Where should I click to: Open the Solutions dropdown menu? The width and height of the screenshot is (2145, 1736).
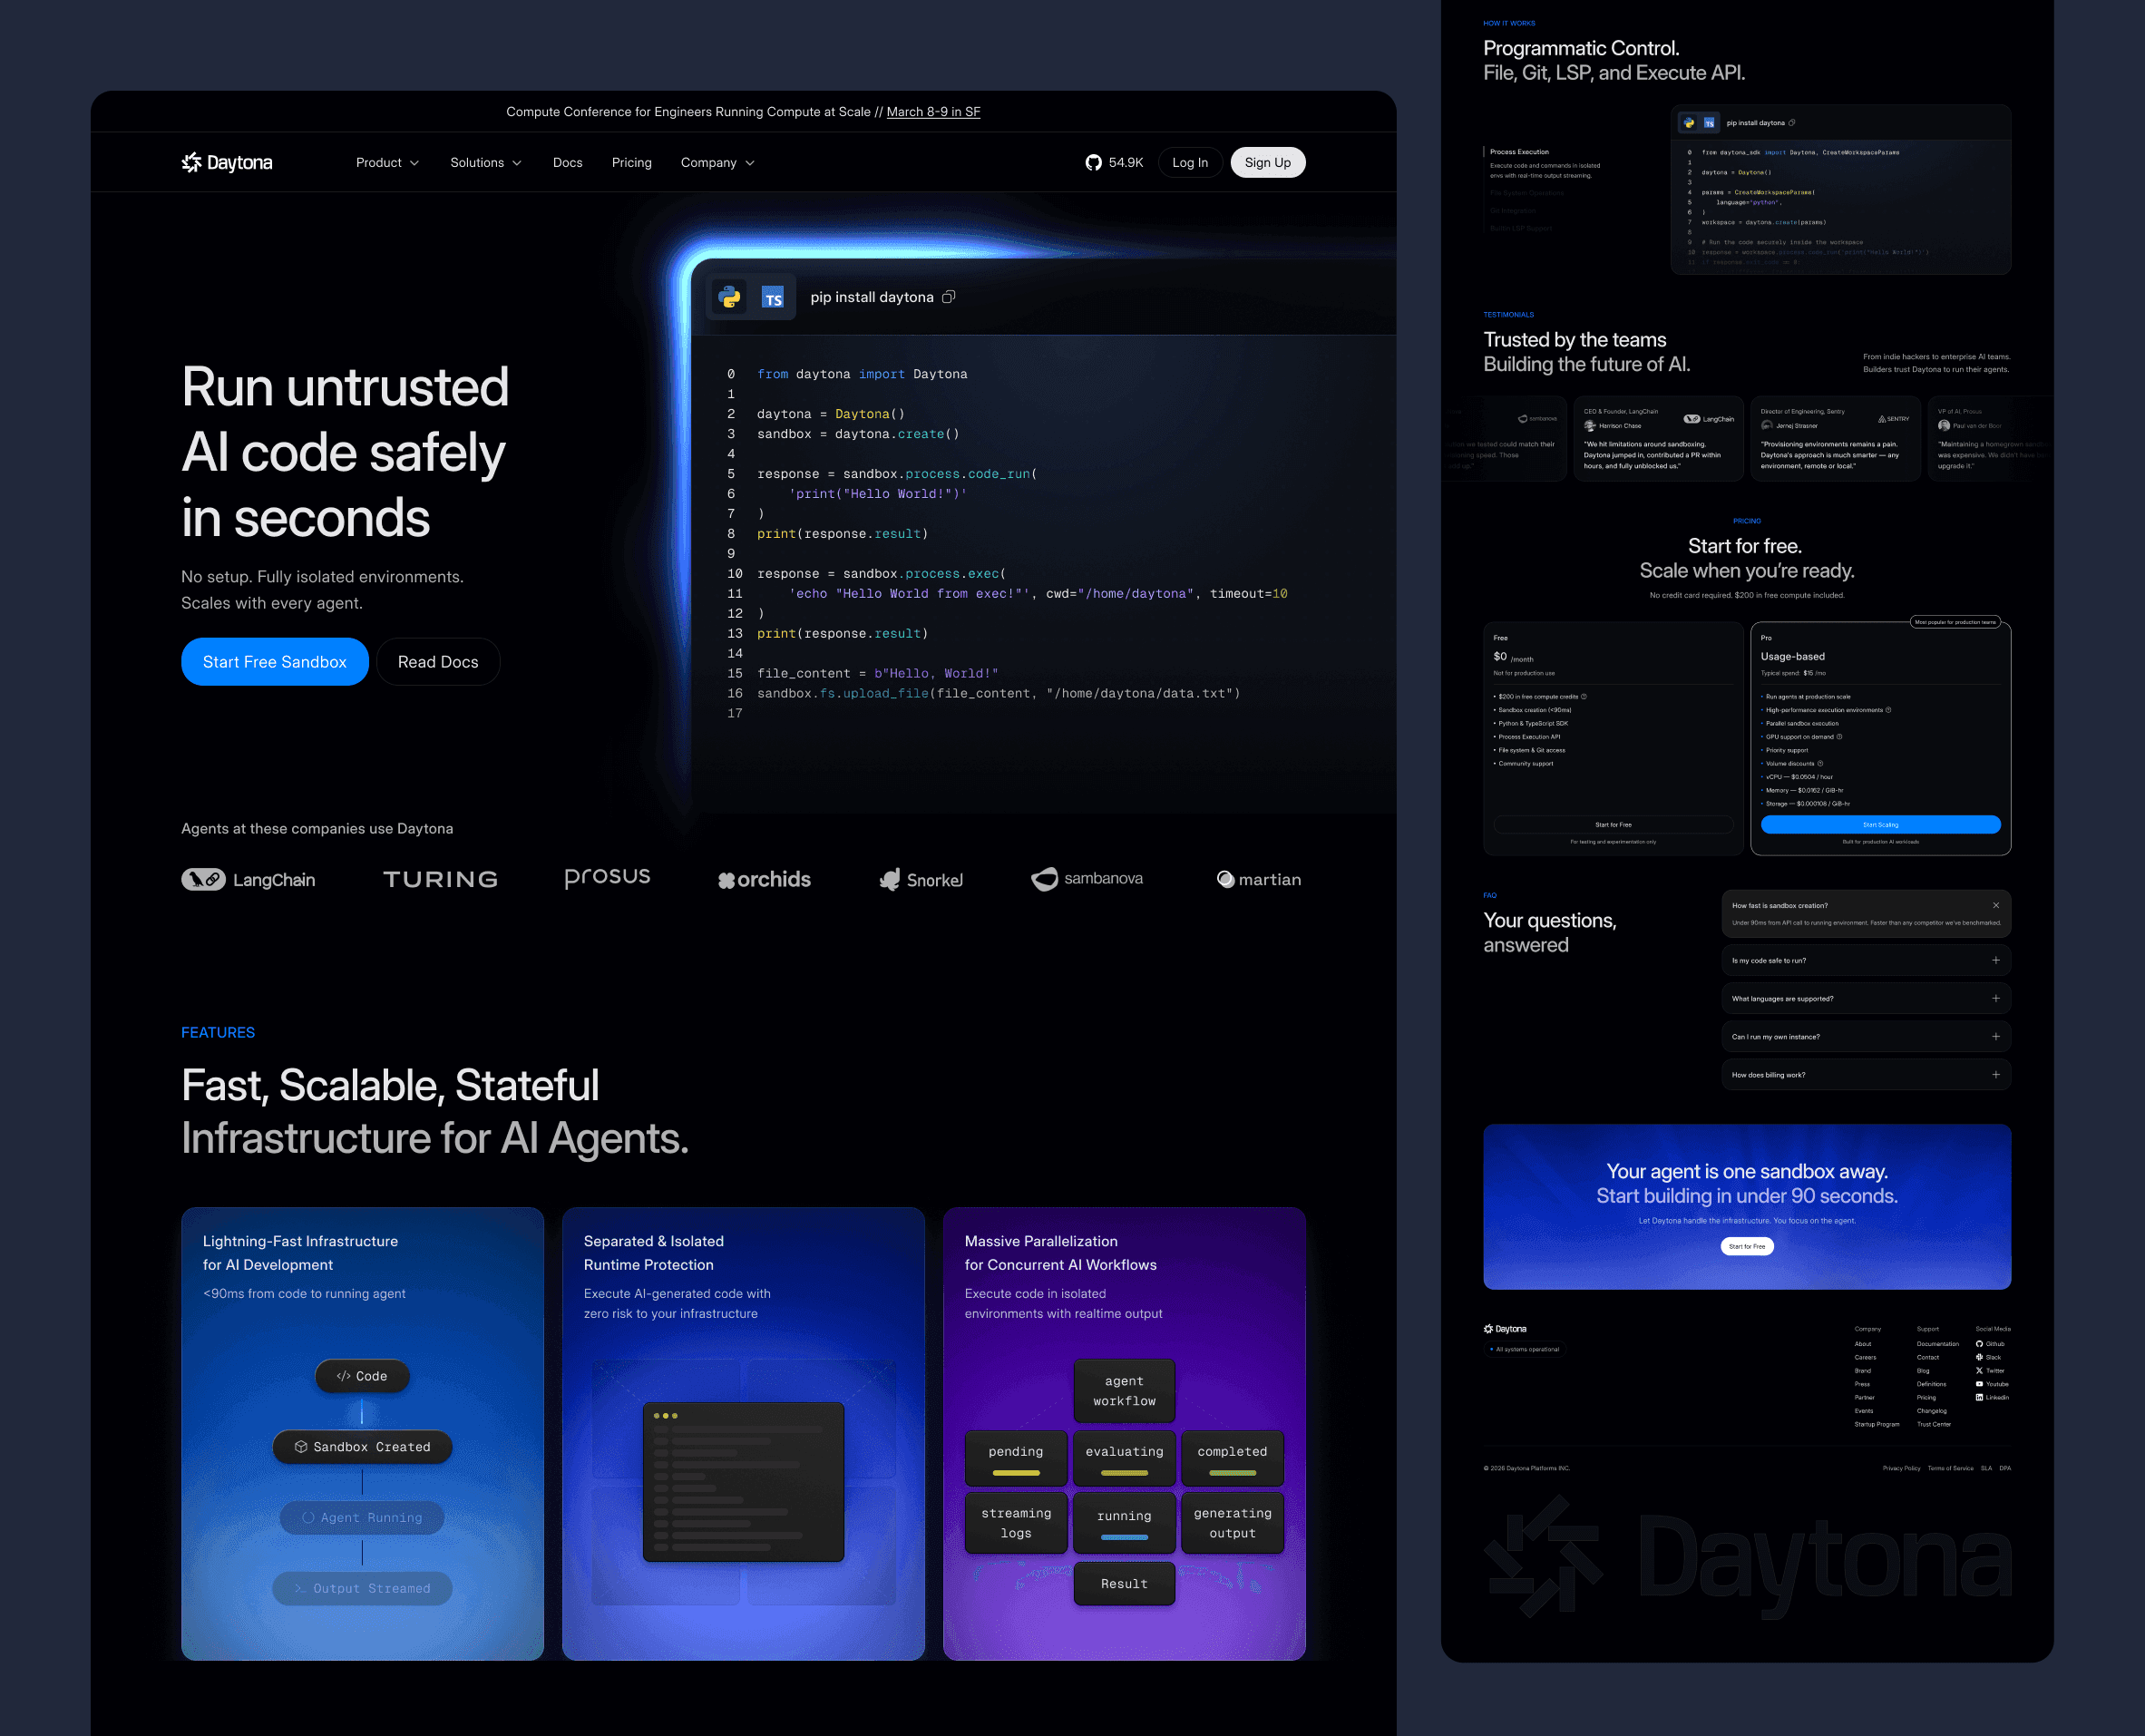pyautogui.click(x=485, y=162)
